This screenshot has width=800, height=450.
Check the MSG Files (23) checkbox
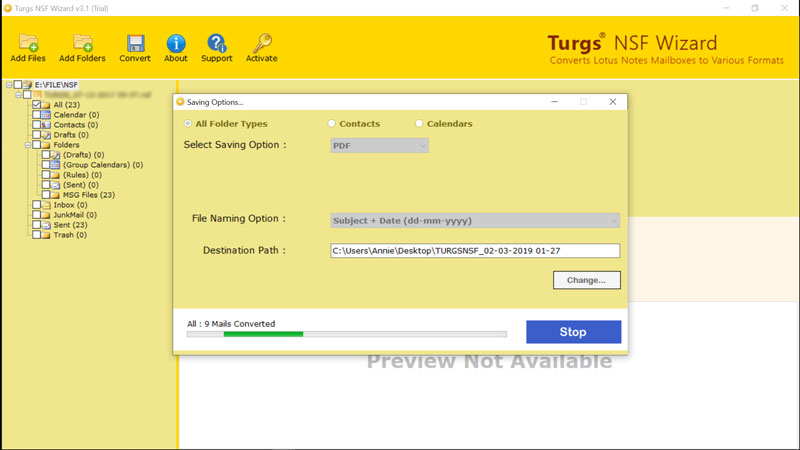(46, 195)
